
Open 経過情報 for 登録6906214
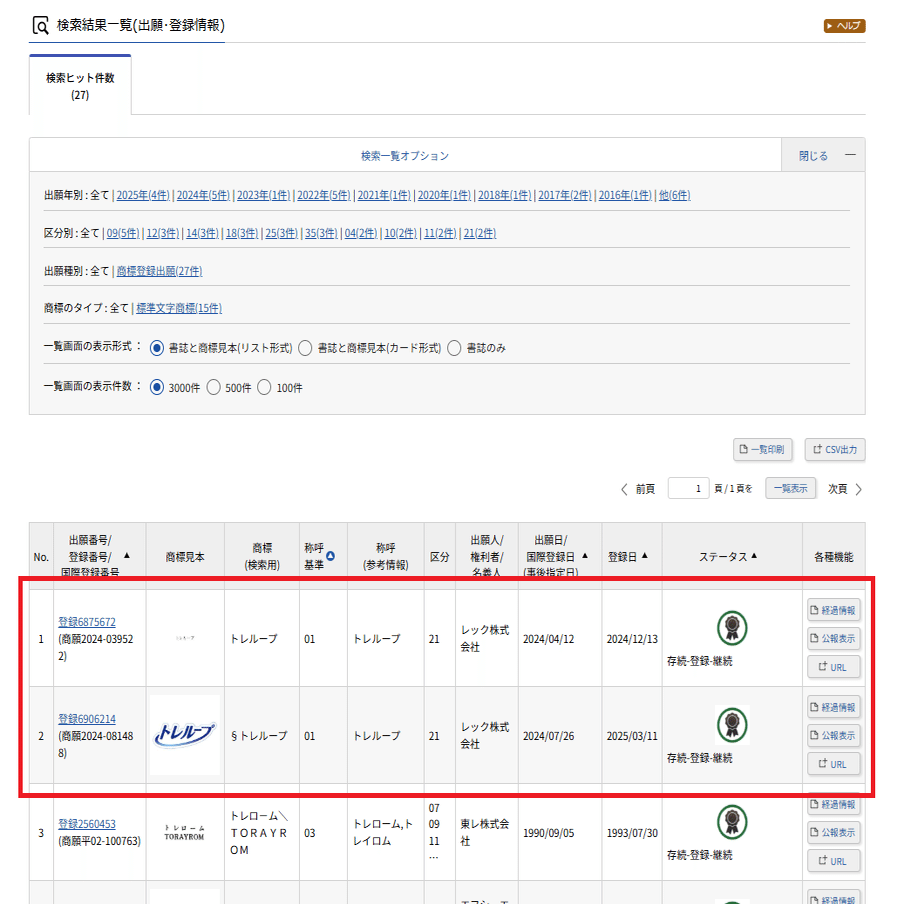coord(834,707)
